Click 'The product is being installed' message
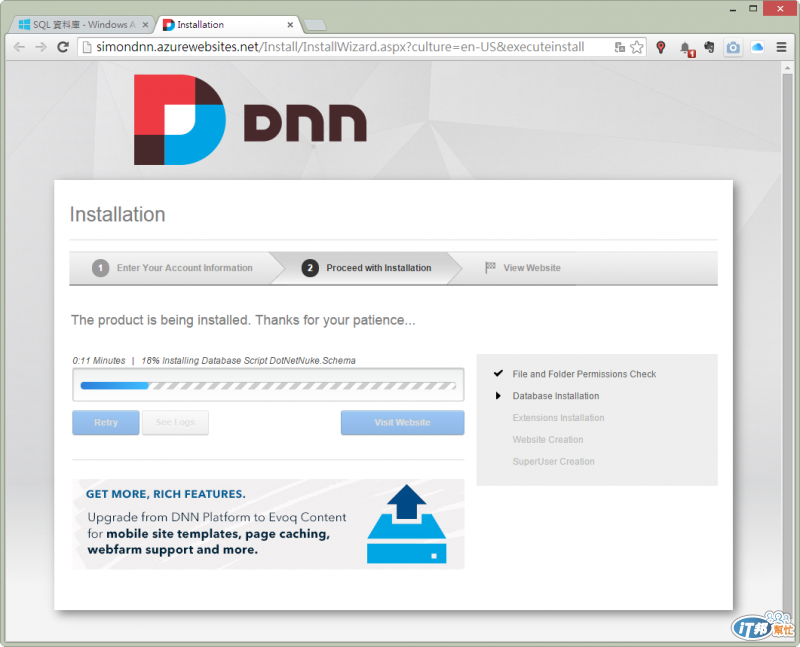The image size is (800, 647). pos(243,320)
